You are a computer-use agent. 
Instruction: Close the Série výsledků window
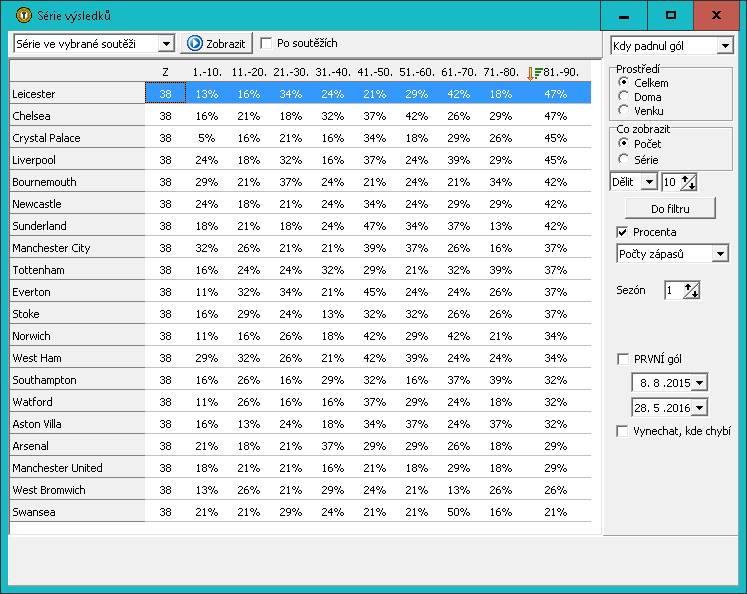coord(716,16)
